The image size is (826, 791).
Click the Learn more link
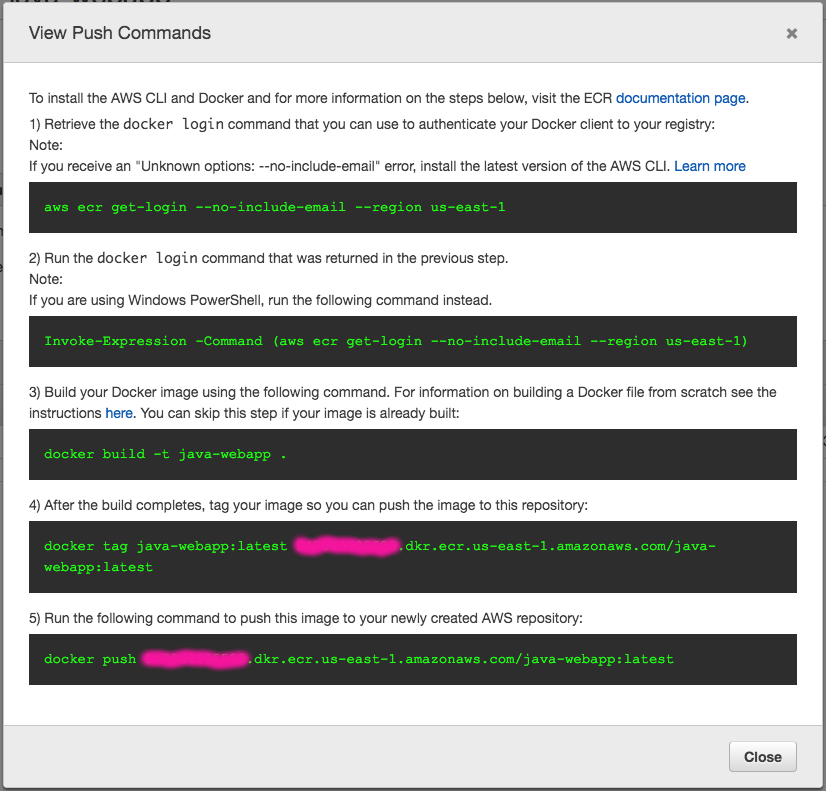pos(710,166)
